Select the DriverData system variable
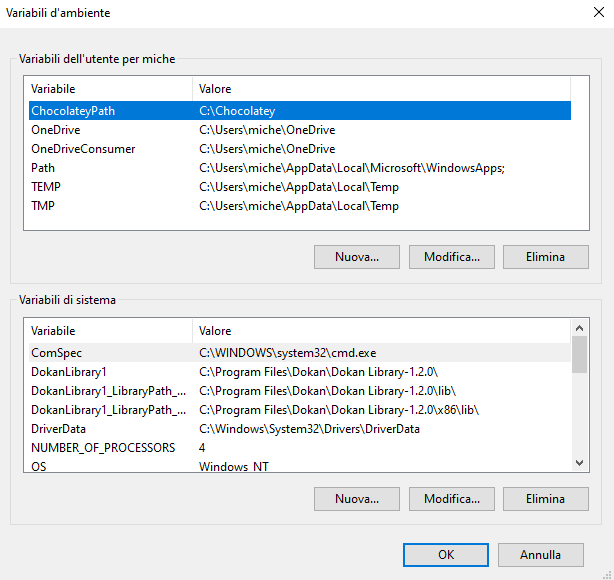The height and width of the screenshot is (580, 614). tap(300, 429)
